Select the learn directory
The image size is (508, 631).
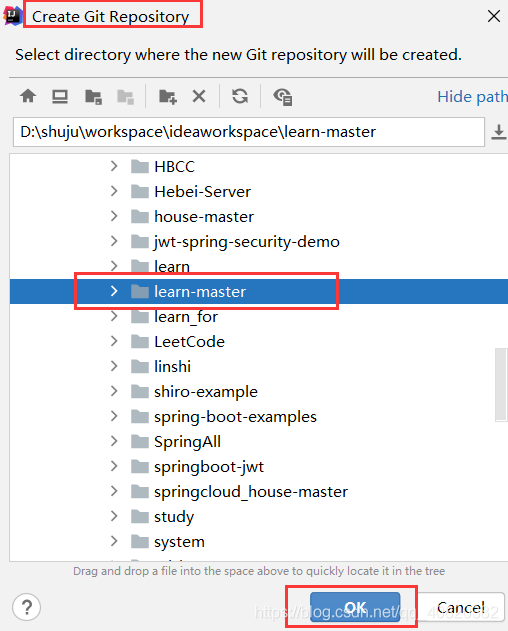pos(172,266)
